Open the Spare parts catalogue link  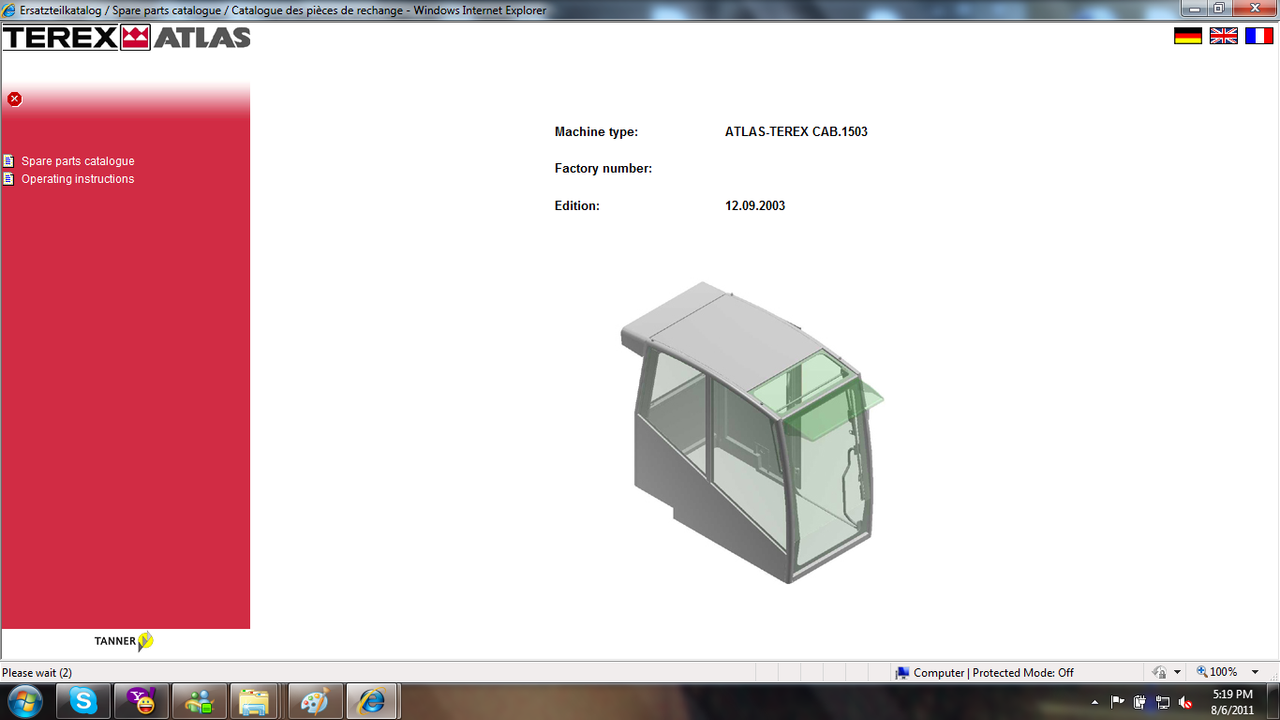coord(78,161)
